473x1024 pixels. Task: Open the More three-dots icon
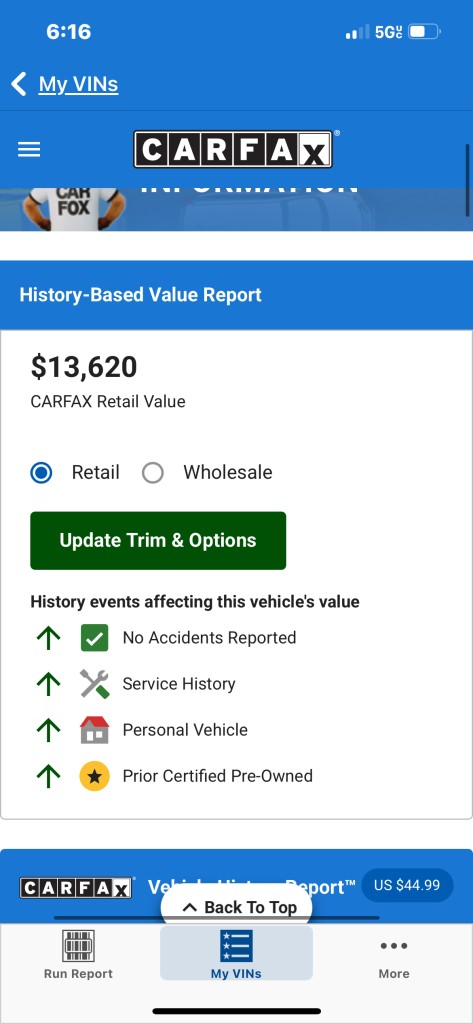[394, 945]
